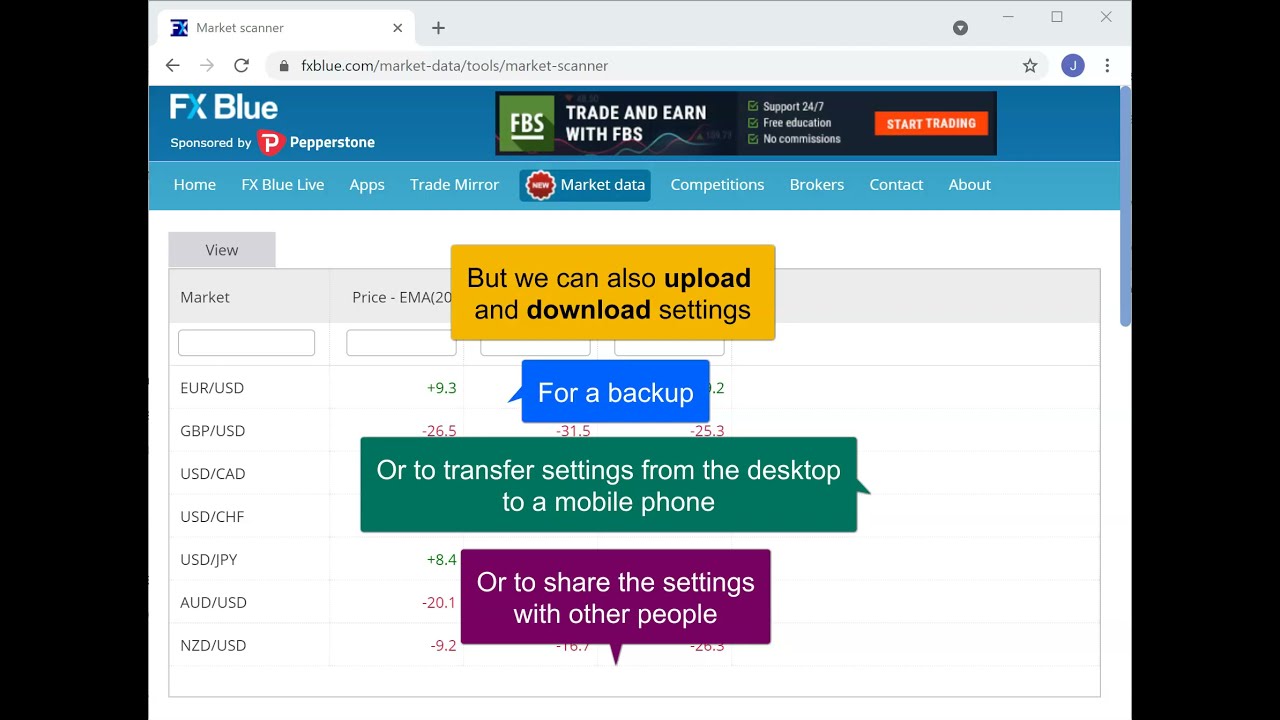Reload the Market scanner page
Image resolution: width=1280 pixels, height=720 pixels.
(x=241, y=66)
